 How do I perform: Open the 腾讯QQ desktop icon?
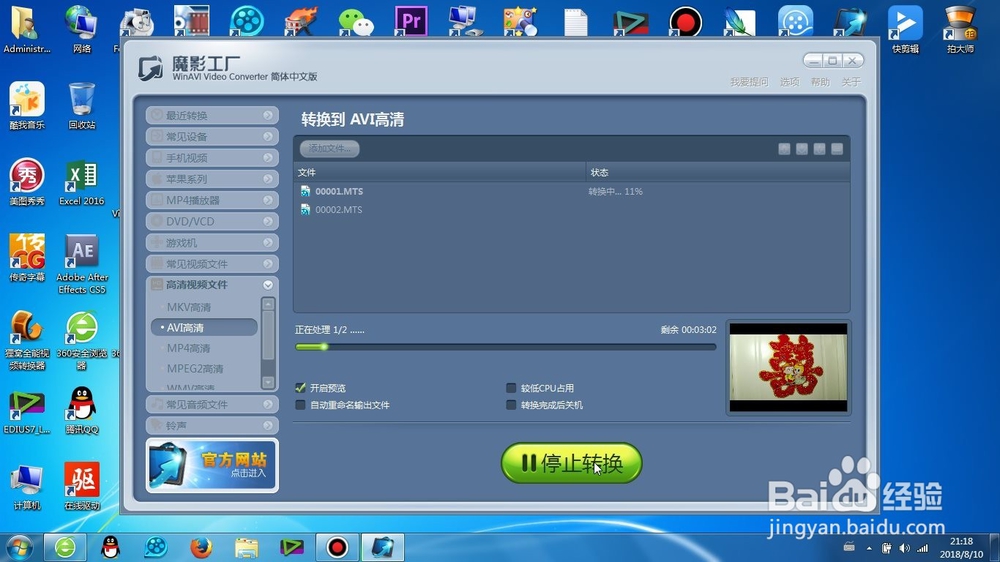coord(82,410)
